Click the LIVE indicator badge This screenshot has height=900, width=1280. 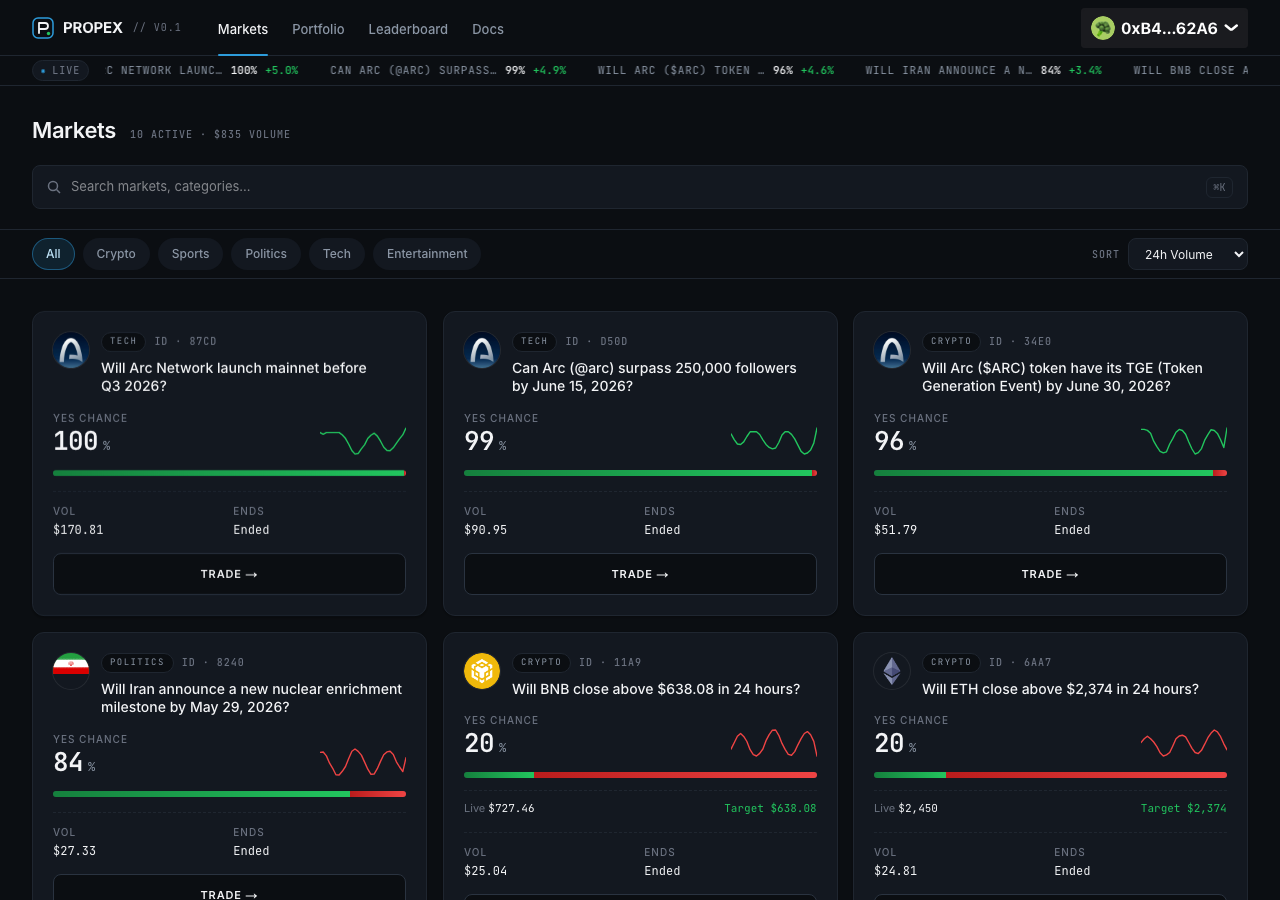click(x=60, y=71)
